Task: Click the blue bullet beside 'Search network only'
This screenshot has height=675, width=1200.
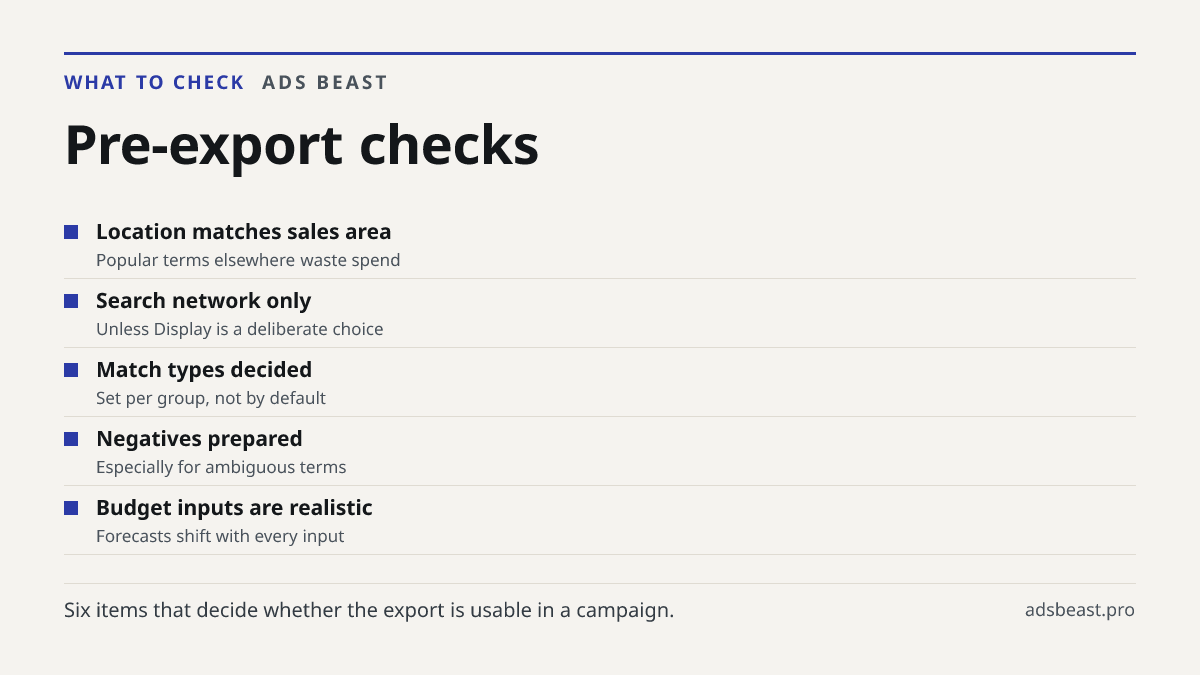Action: (x=71, y=301)
